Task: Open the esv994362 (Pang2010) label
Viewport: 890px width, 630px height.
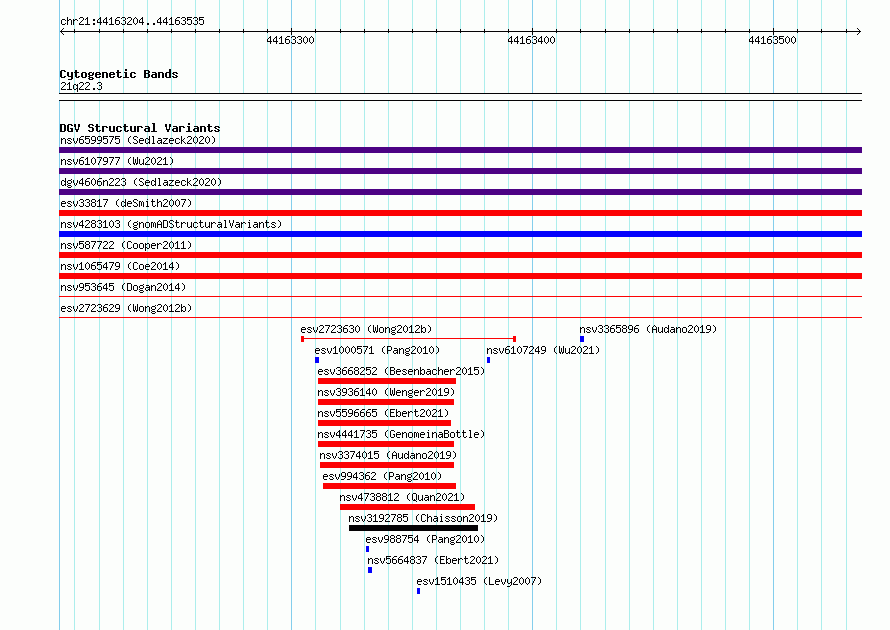Action: (382, 476)
